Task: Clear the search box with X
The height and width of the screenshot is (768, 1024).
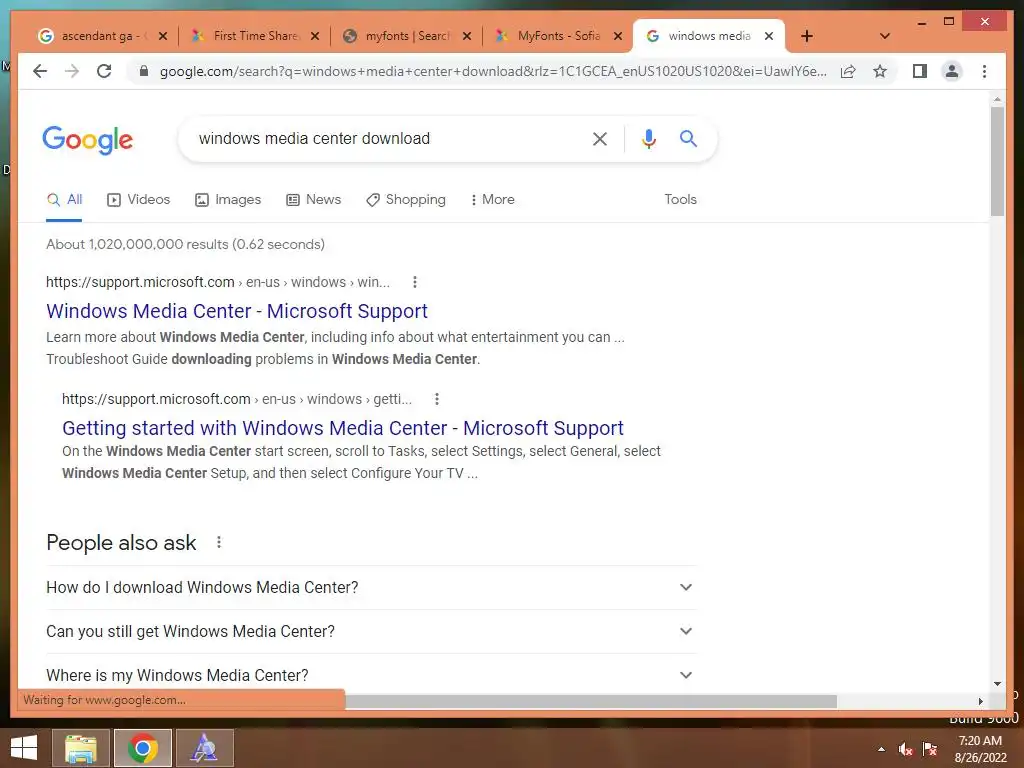Action: pyautogui.click(x=600, y=138)
